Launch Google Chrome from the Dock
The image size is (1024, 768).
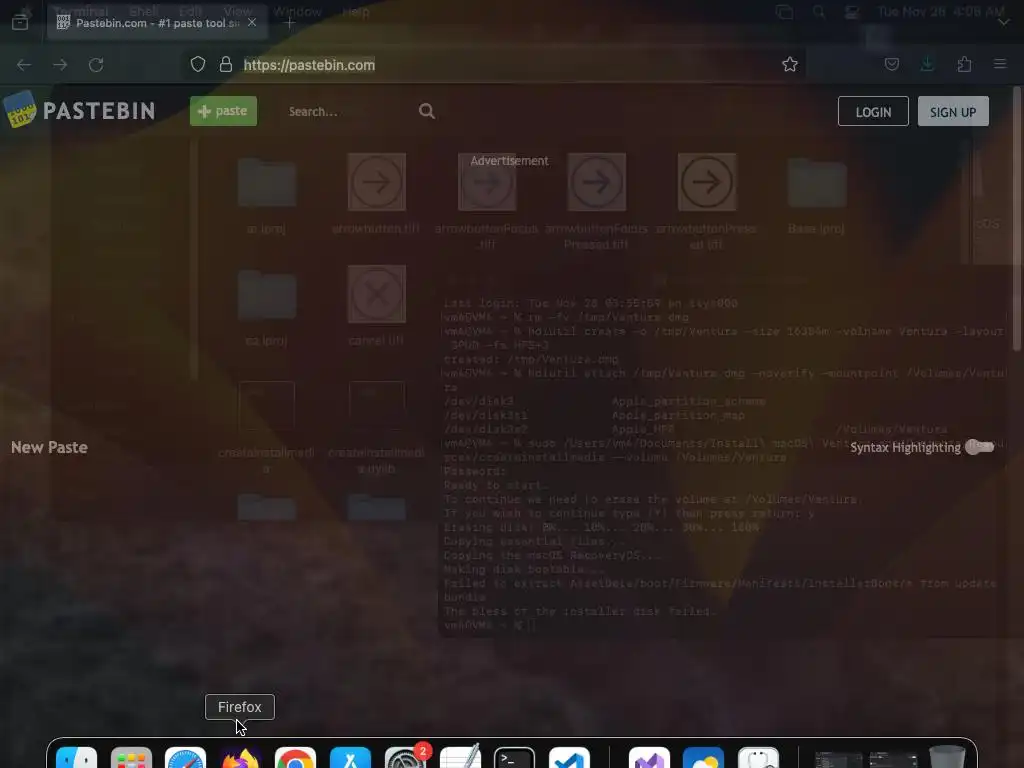(295, 759)
